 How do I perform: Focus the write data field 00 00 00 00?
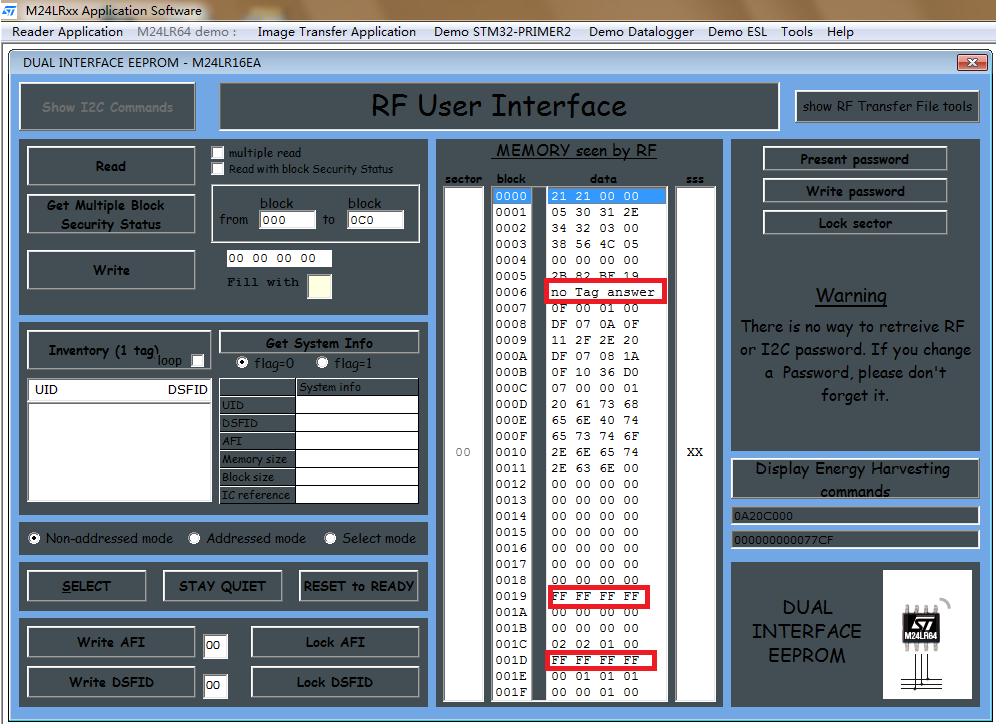pos(279,258)
